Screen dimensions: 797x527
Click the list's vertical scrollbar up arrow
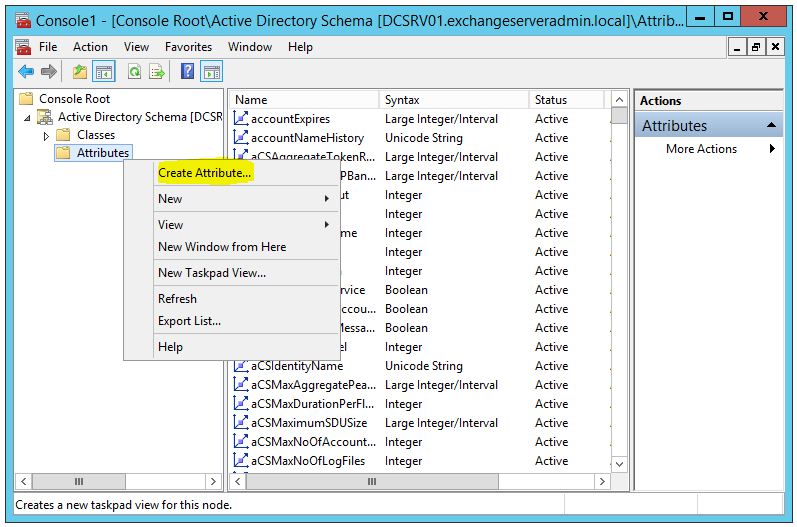pos(619,100)
